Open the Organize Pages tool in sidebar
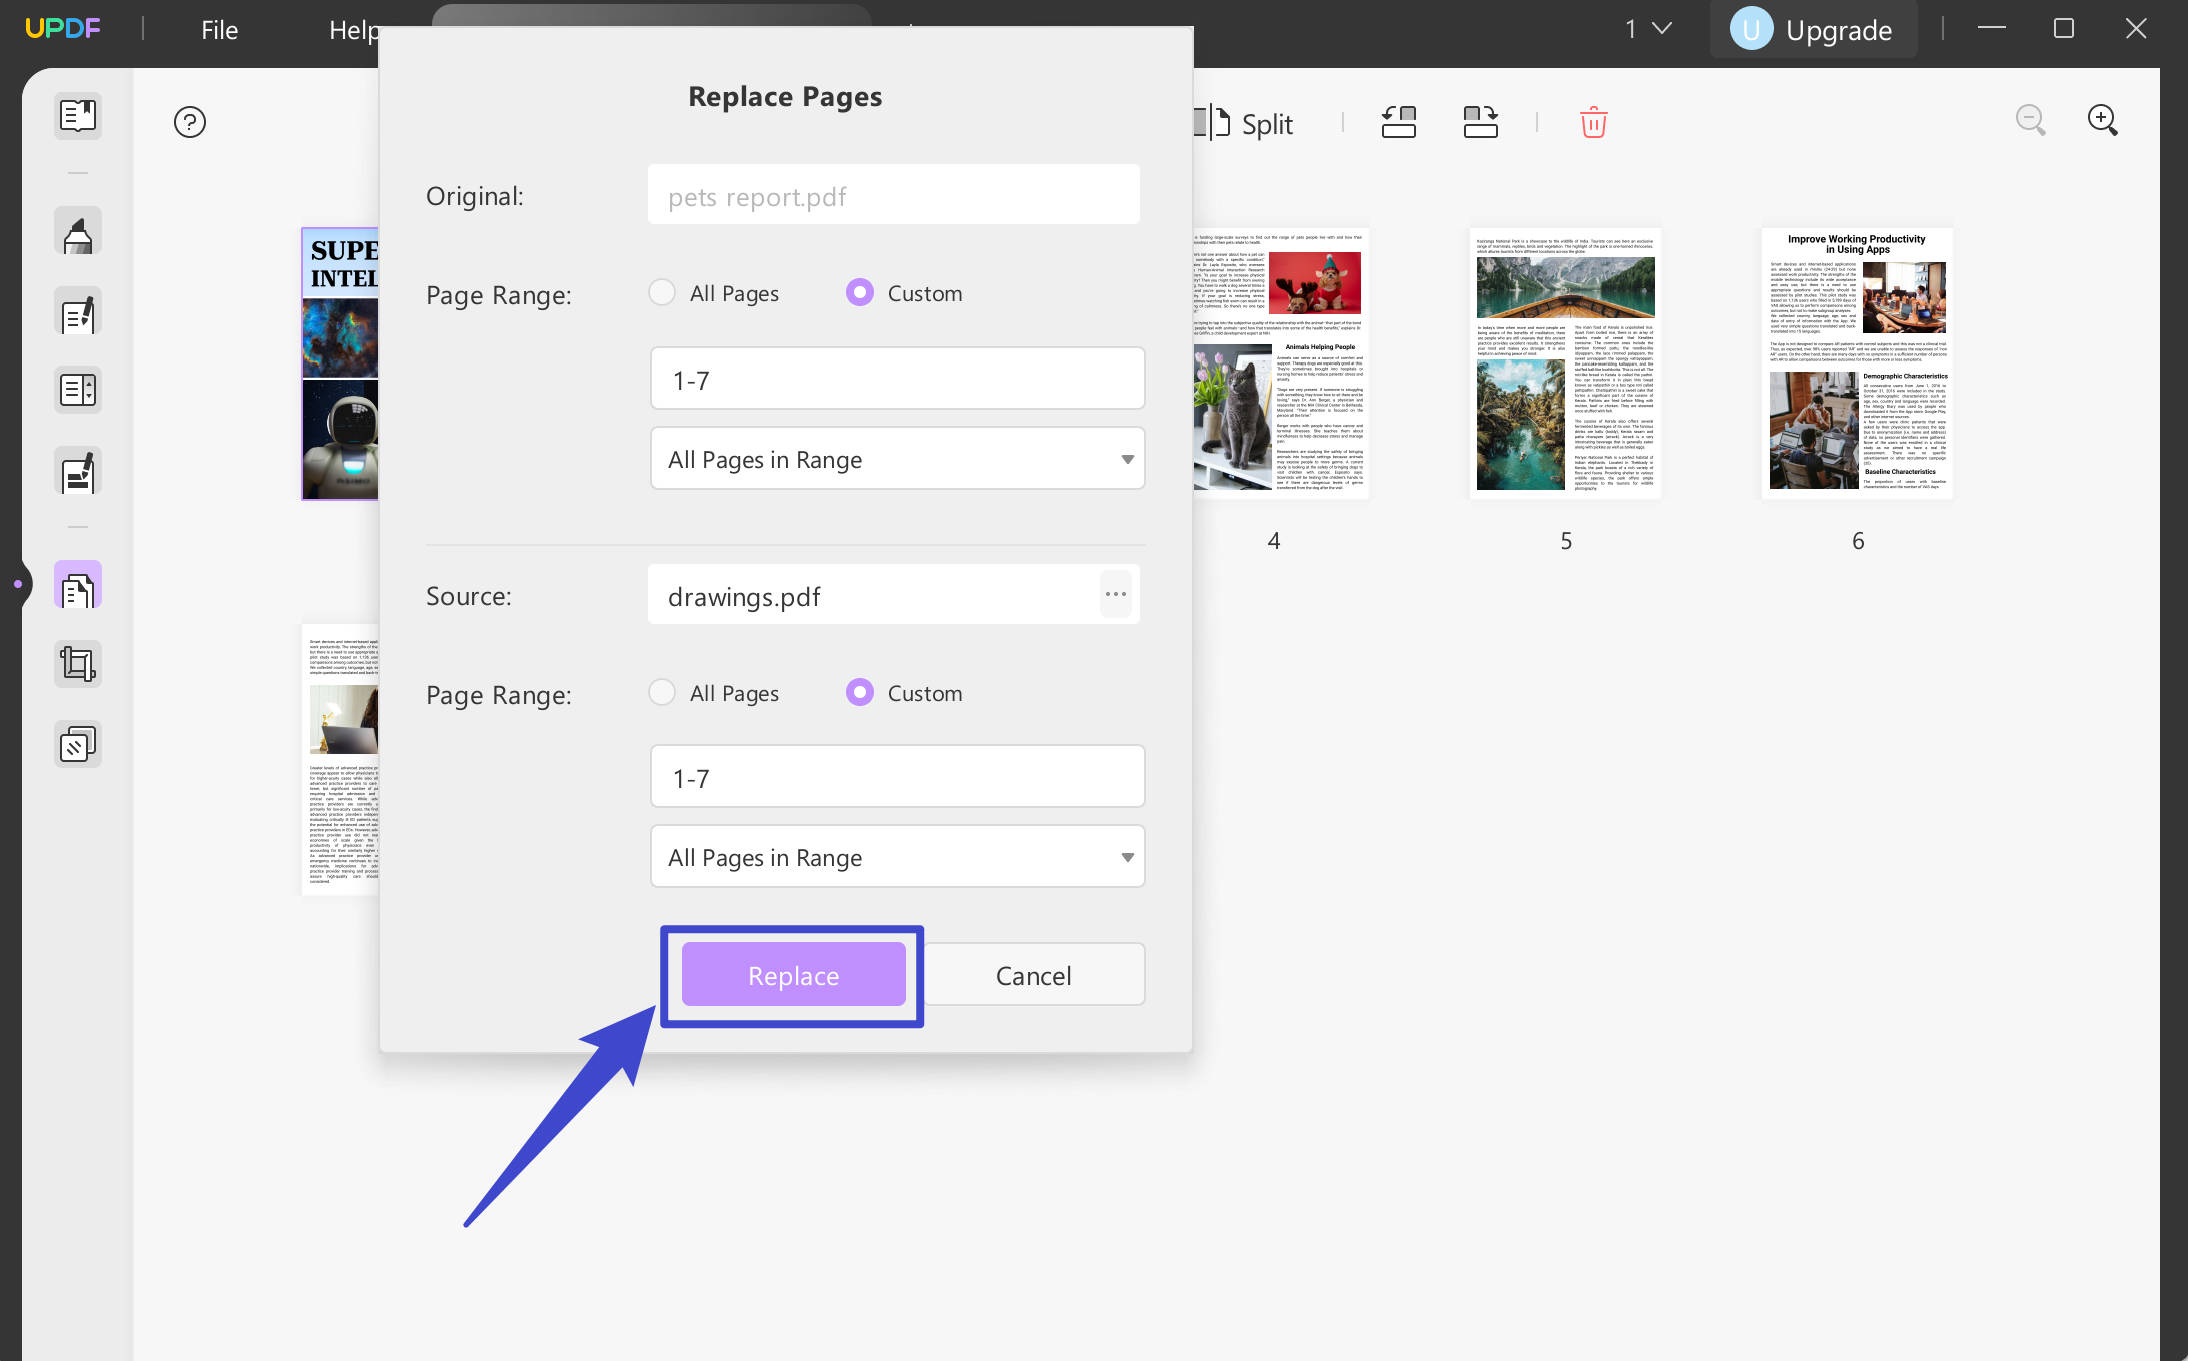The height and width of the screenshot is (1361, 2188). [x=77, y=584]
